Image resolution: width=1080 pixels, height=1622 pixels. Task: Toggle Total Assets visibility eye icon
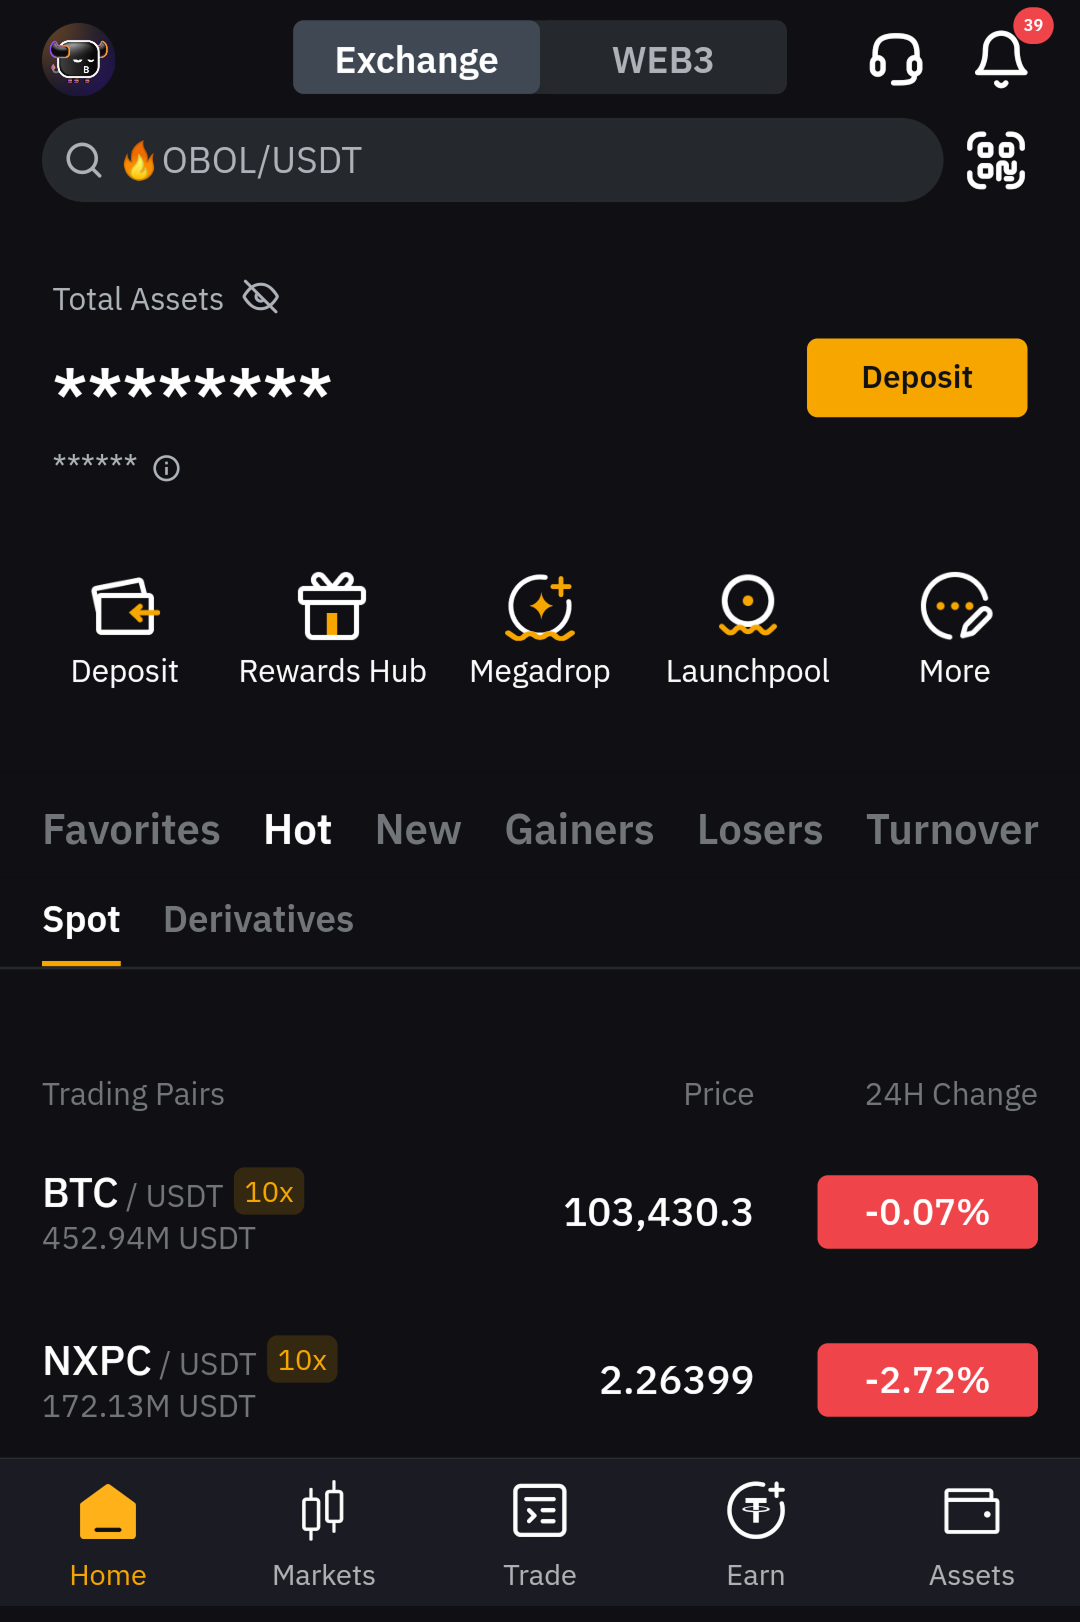(261, 297)
